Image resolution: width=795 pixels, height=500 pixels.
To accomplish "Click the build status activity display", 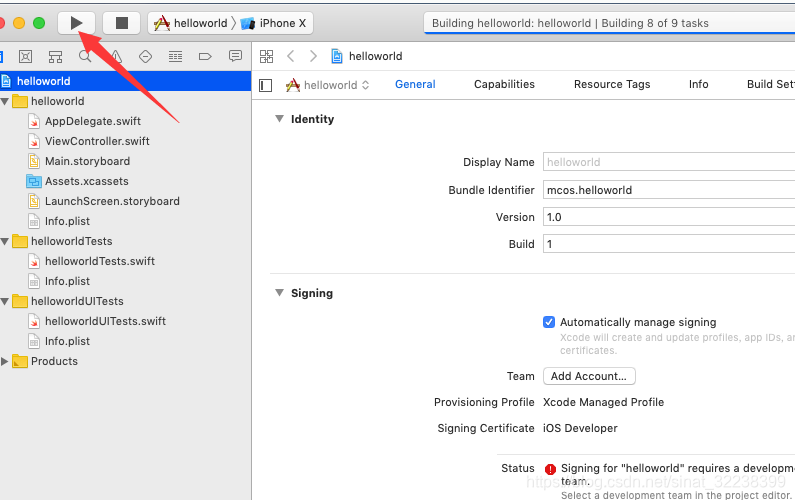I will click(x=609, y=23).
